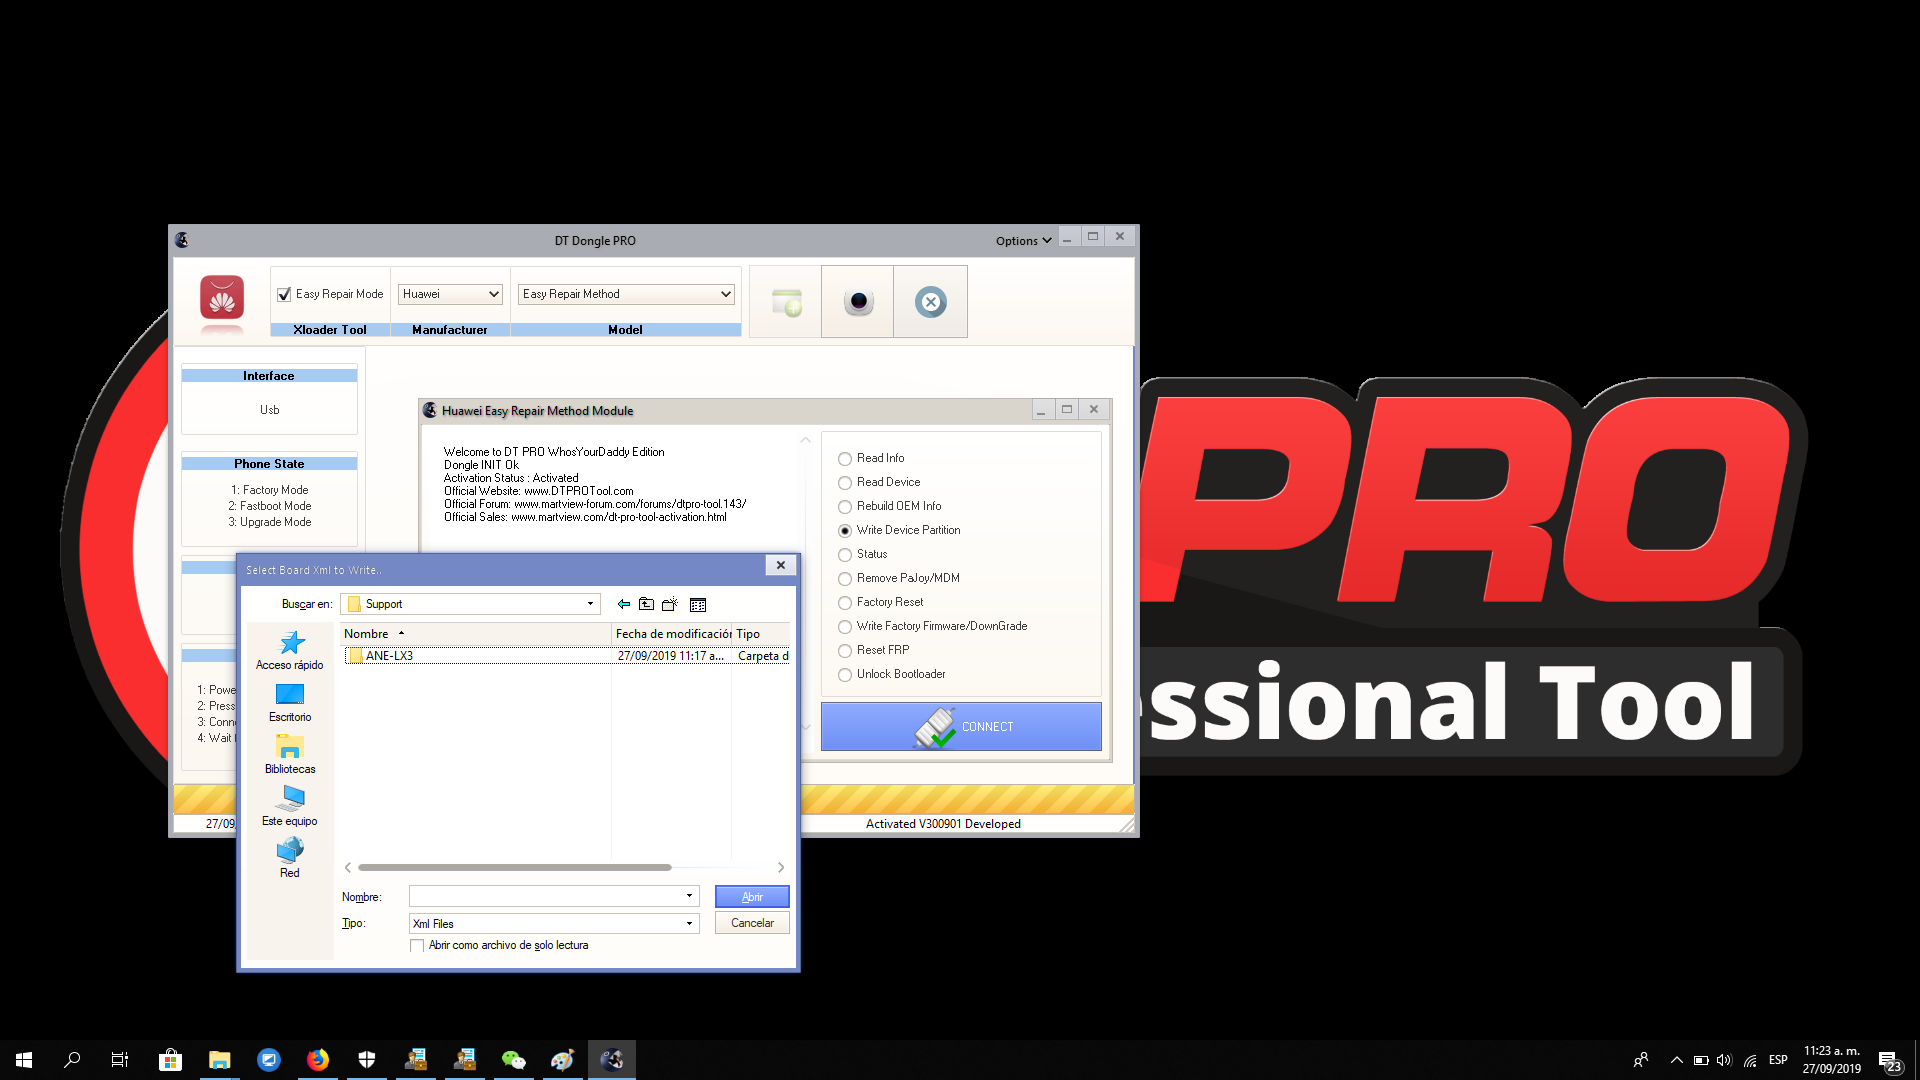Open Firefox from the taskbar
This screenshot has height=1080, width=1920.
(x=318, y=1060)
